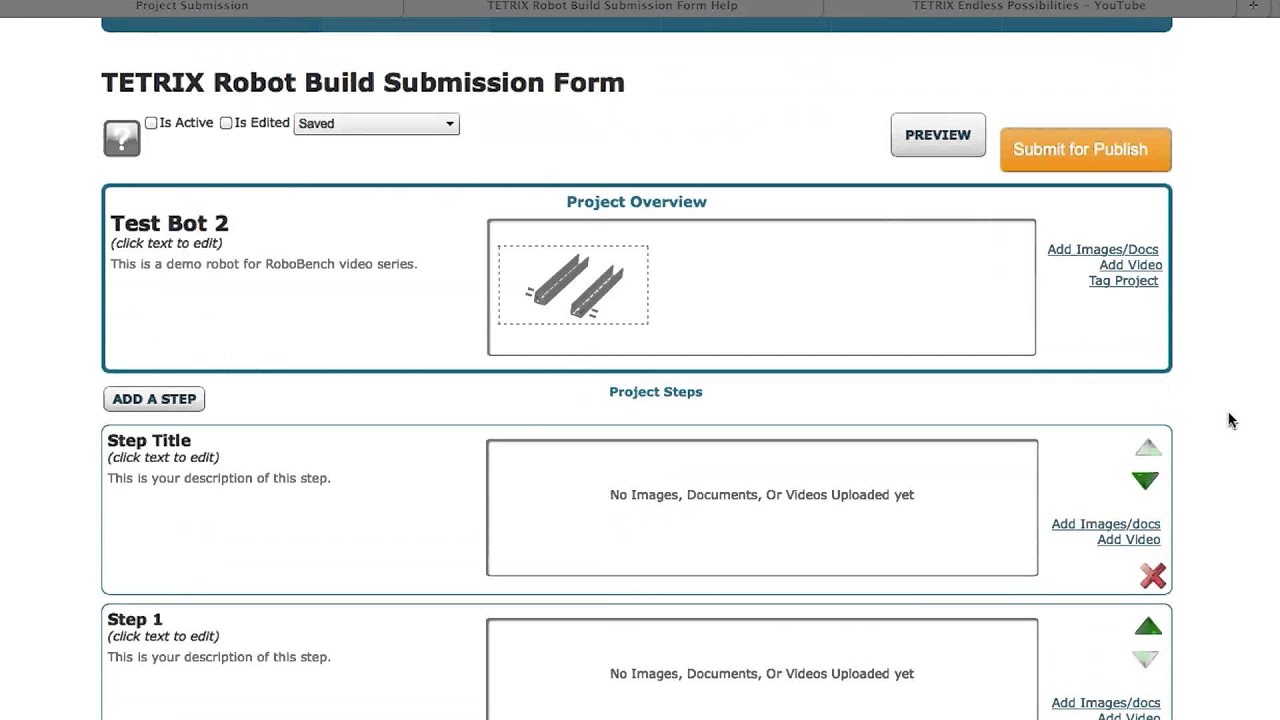
Task: Click the question mark help icon
Action: tap(122, 138)
